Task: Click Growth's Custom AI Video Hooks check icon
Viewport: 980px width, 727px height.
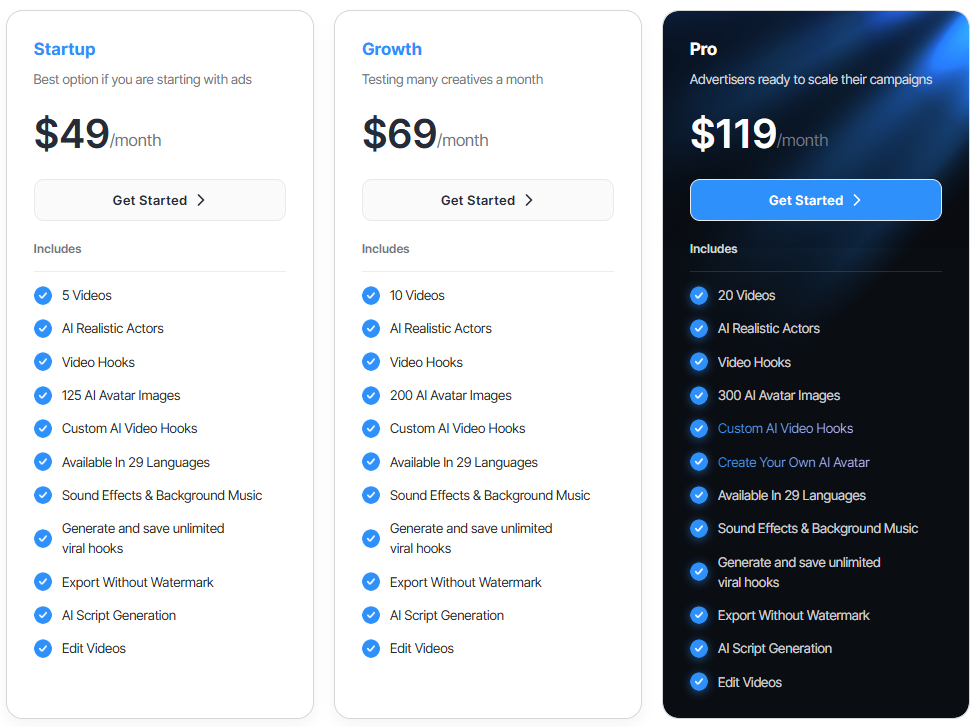Action: [371, 429]
